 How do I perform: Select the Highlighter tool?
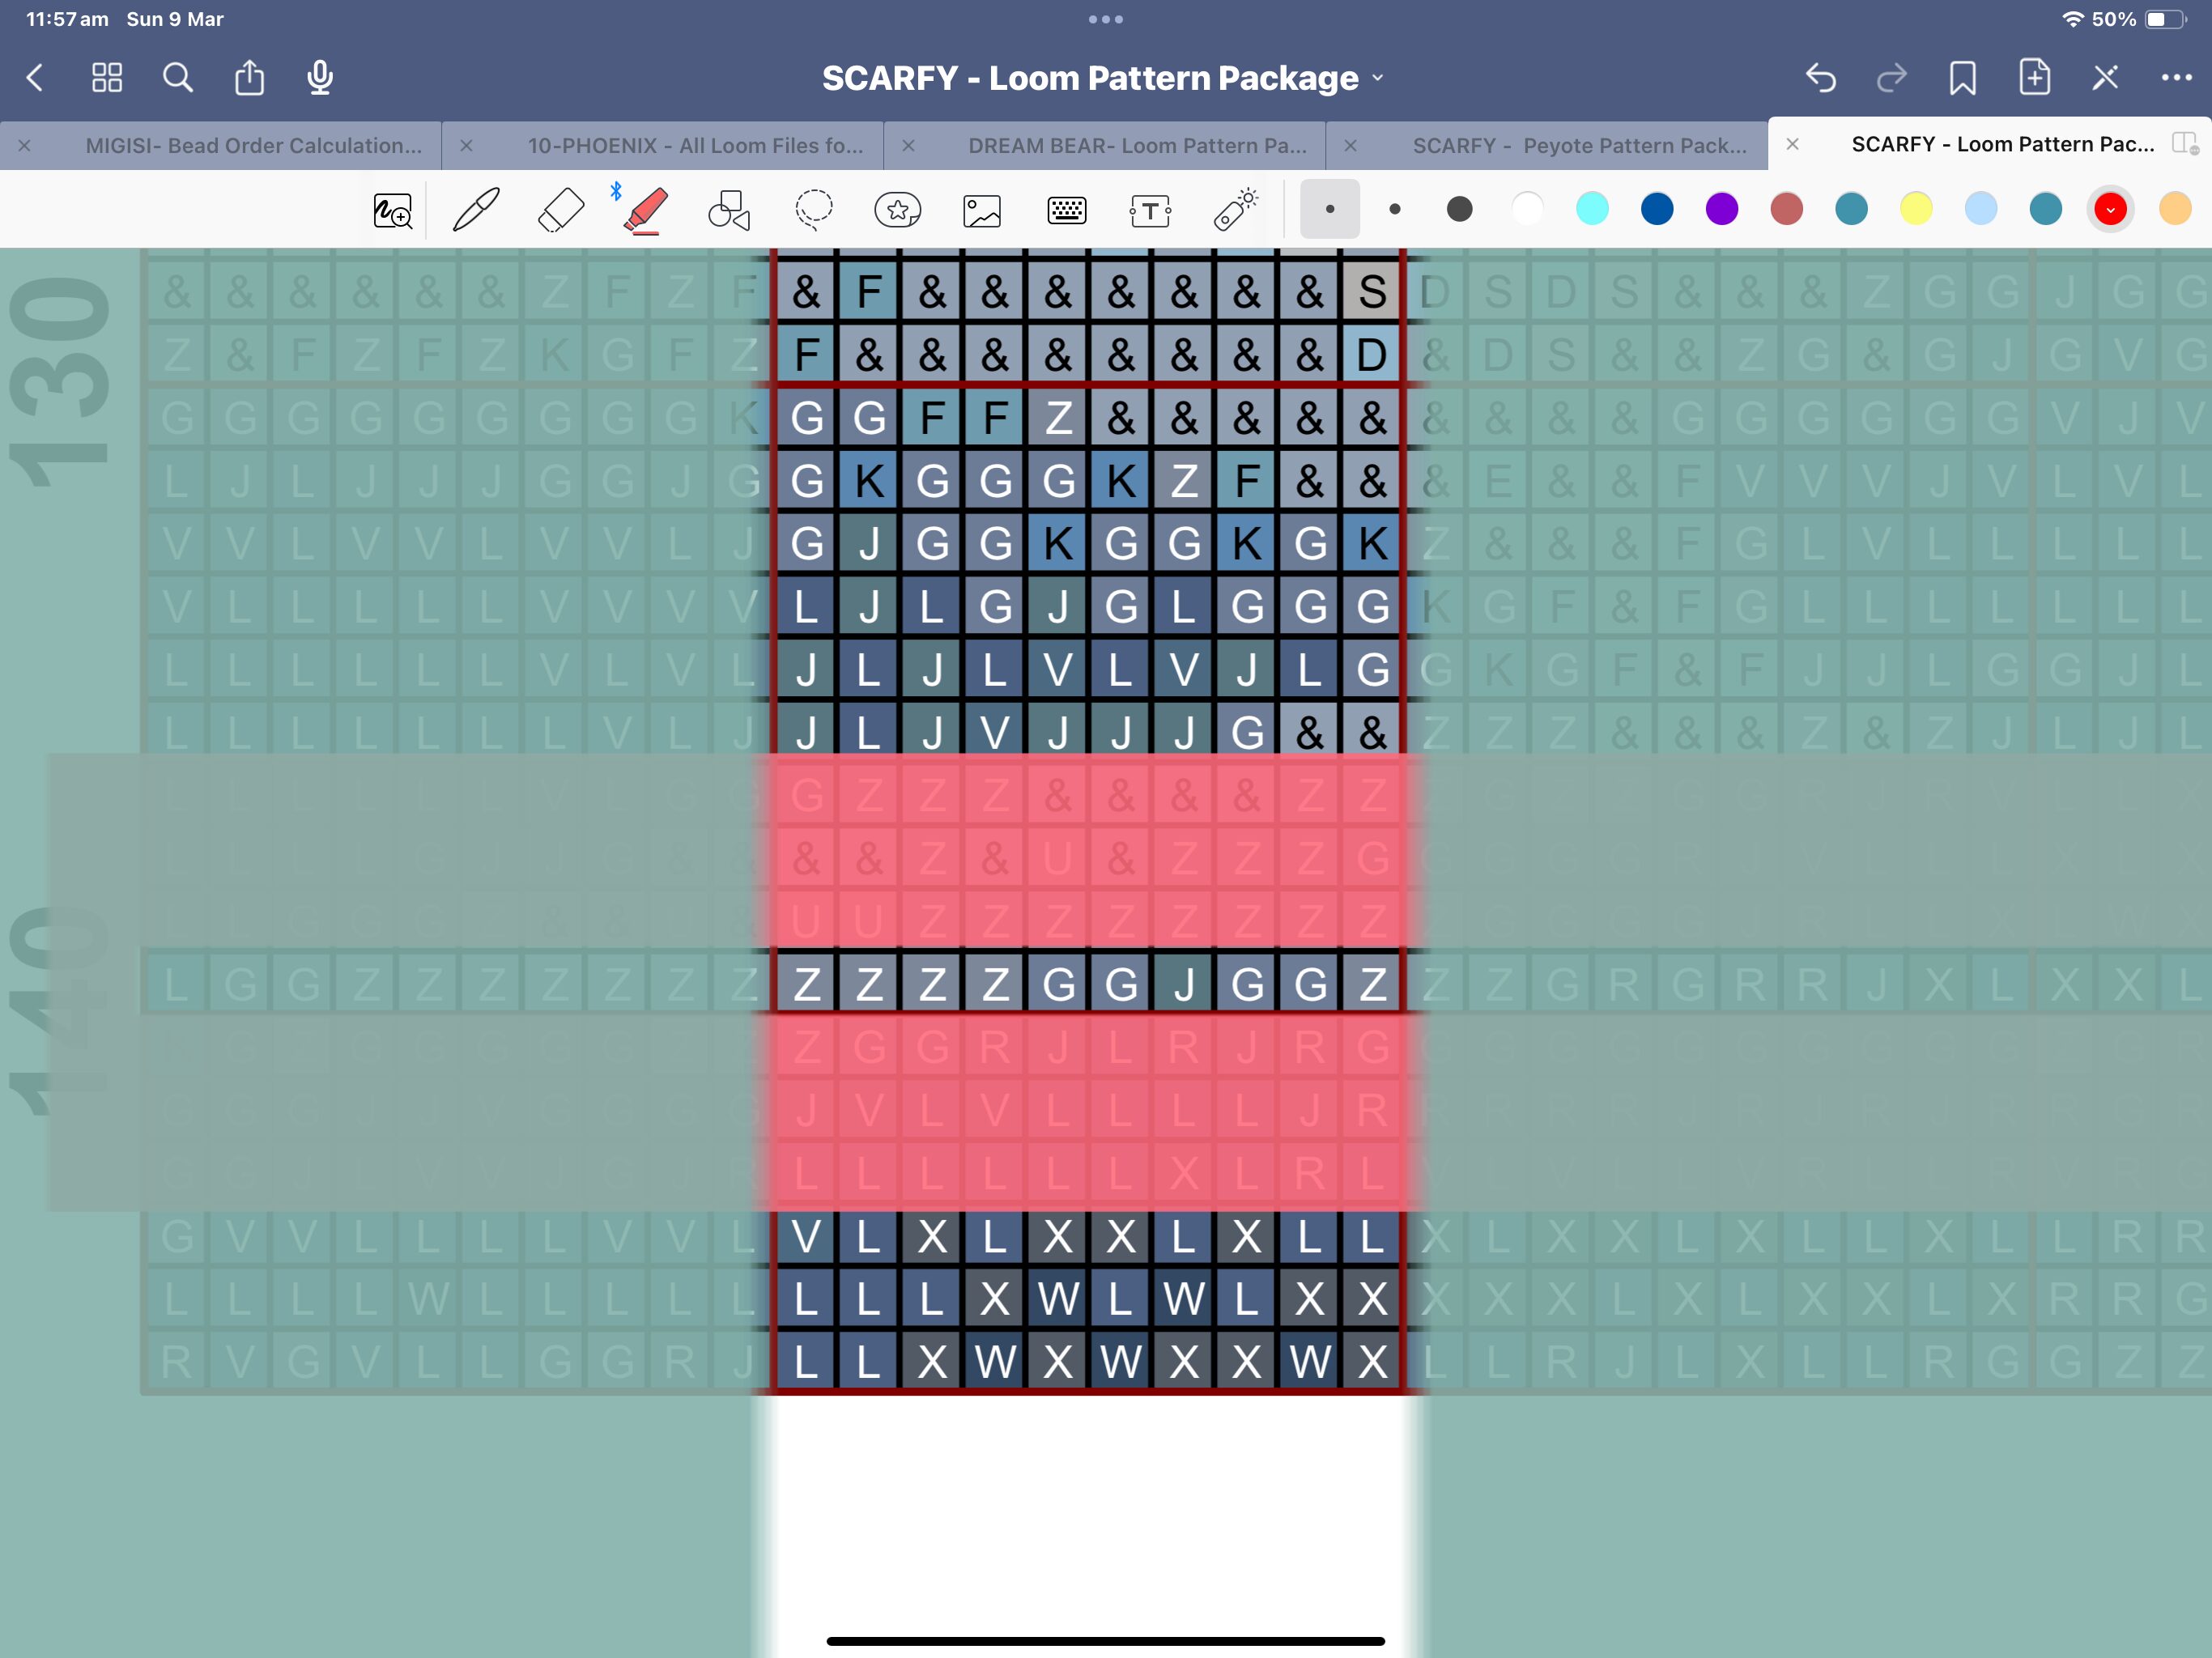[645, 210]
